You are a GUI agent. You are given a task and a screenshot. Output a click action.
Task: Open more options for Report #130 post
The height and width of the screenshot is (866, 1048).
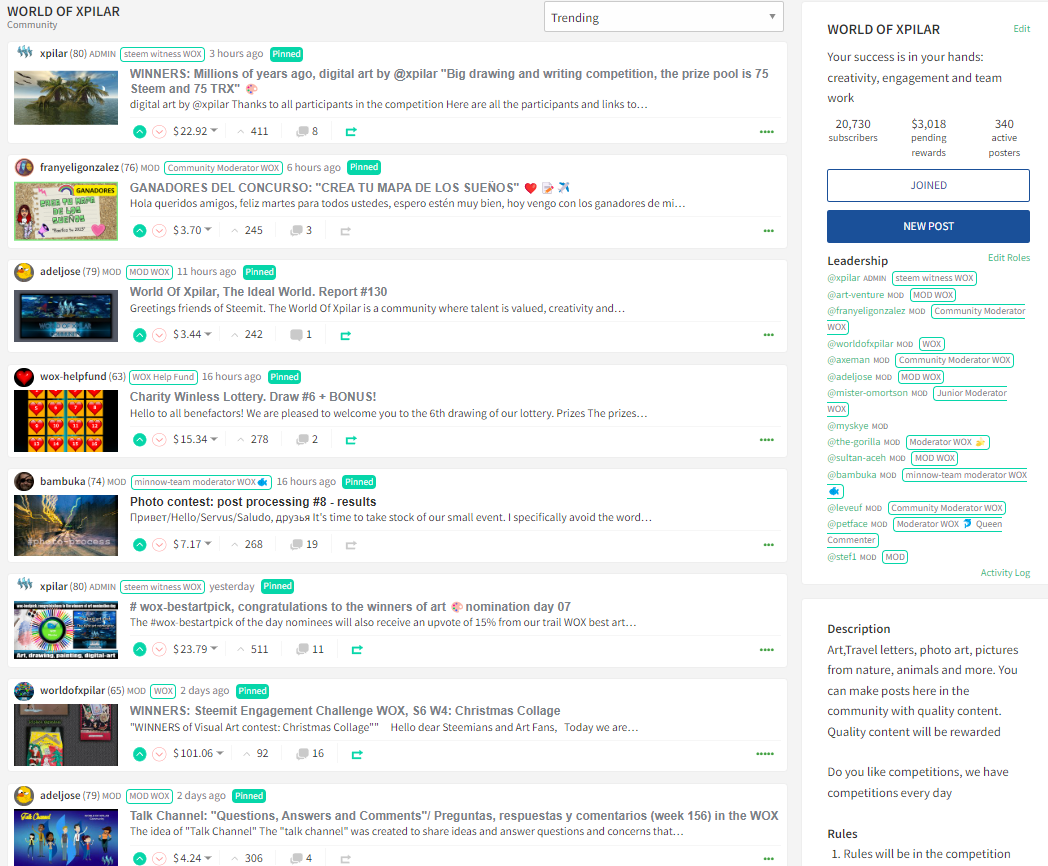pyautogui.click(x=769, y=335)
